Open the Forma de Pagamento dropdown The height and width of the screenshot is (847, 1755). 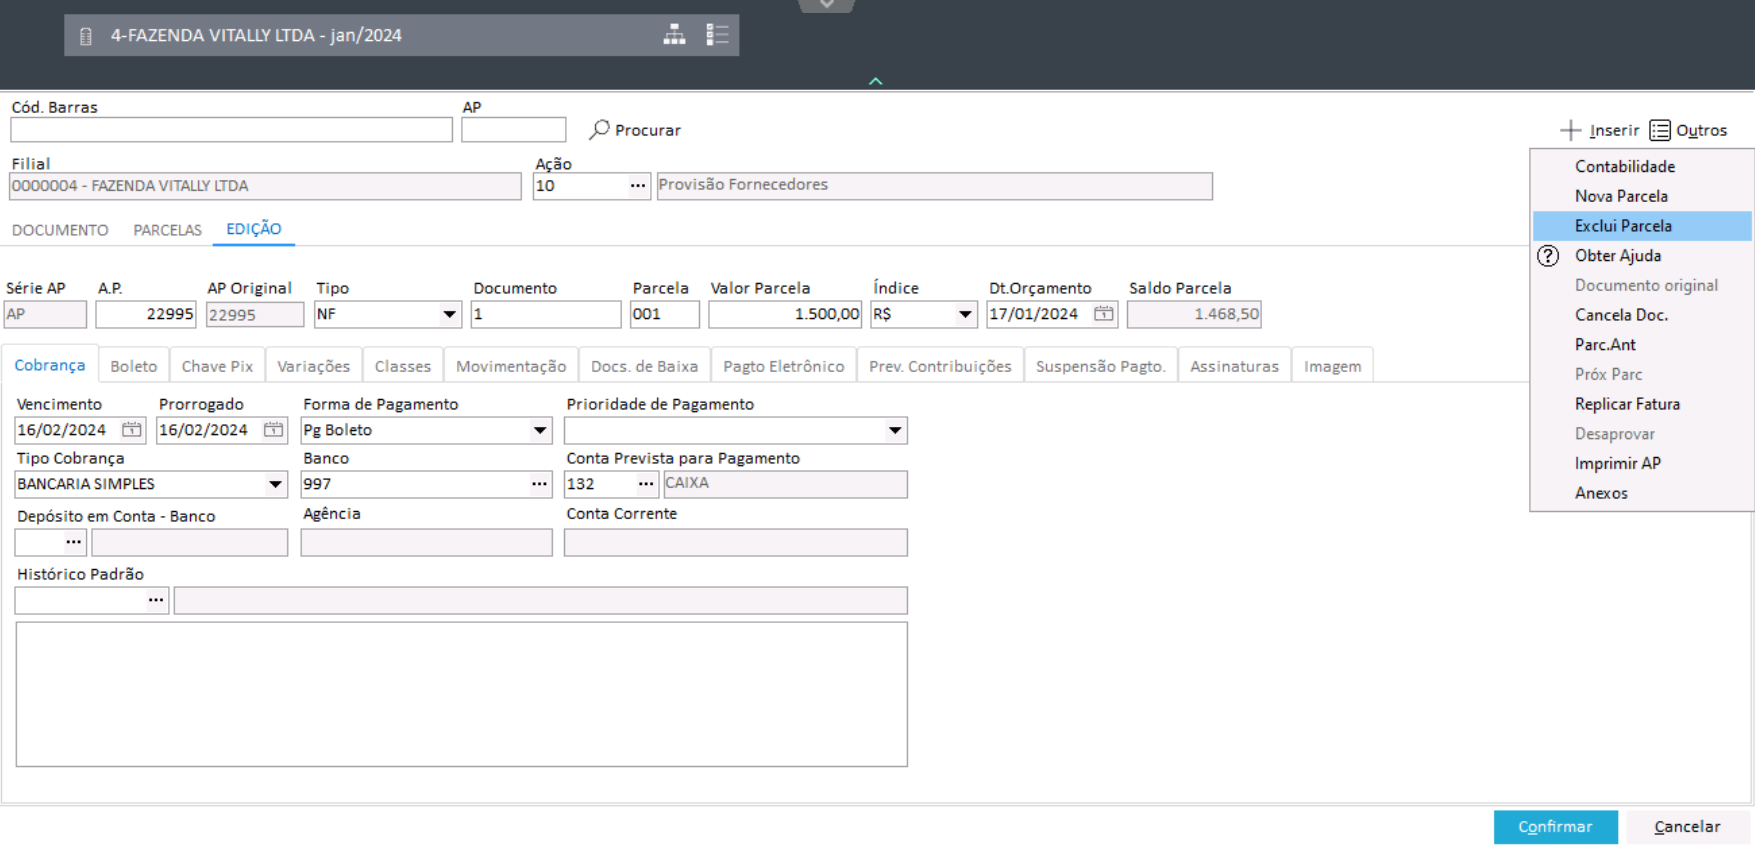point(539,431)
